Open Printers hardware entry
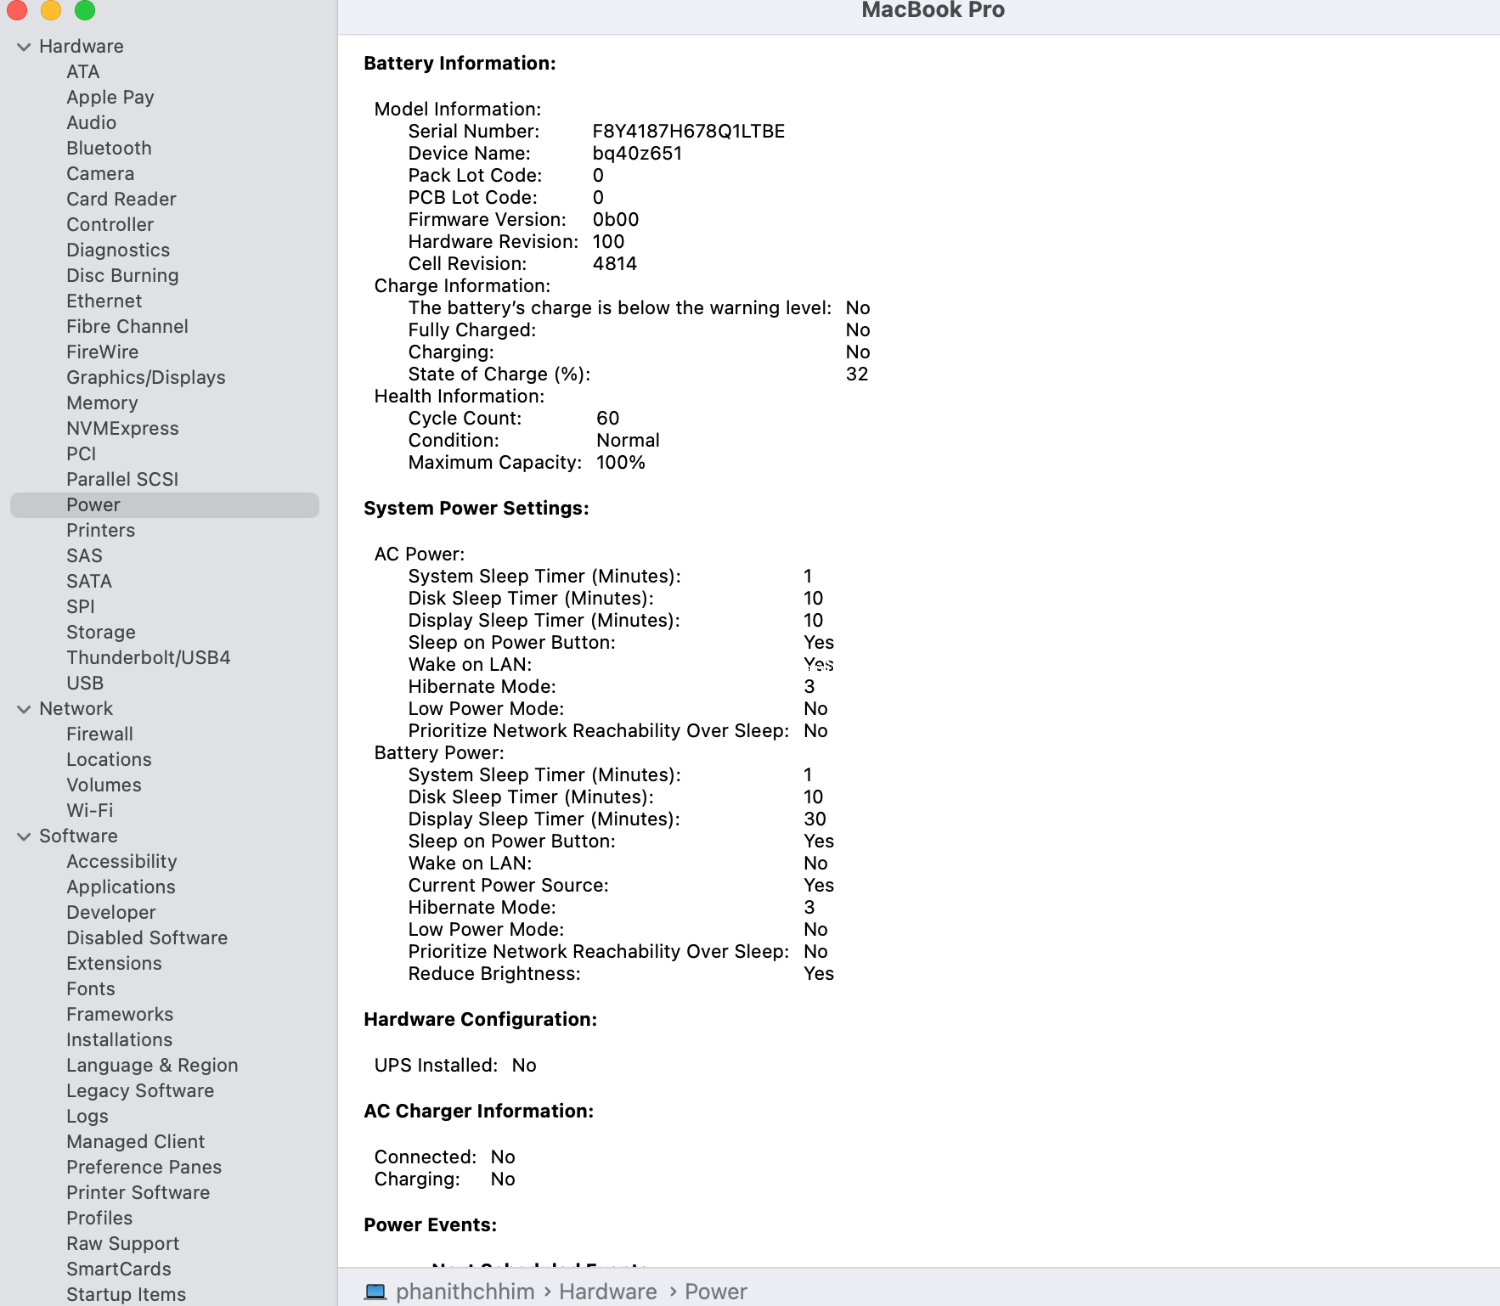This screenshot has height=1306, width=1500. (x=100, y=531)
